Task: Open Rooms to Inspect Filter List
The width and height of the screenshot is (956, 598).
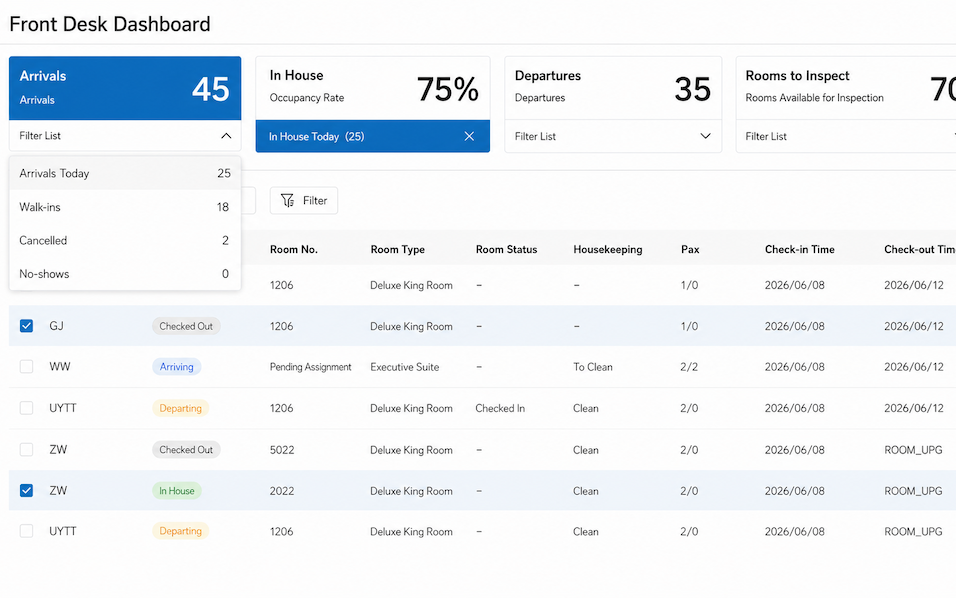Action: point(846,137)
